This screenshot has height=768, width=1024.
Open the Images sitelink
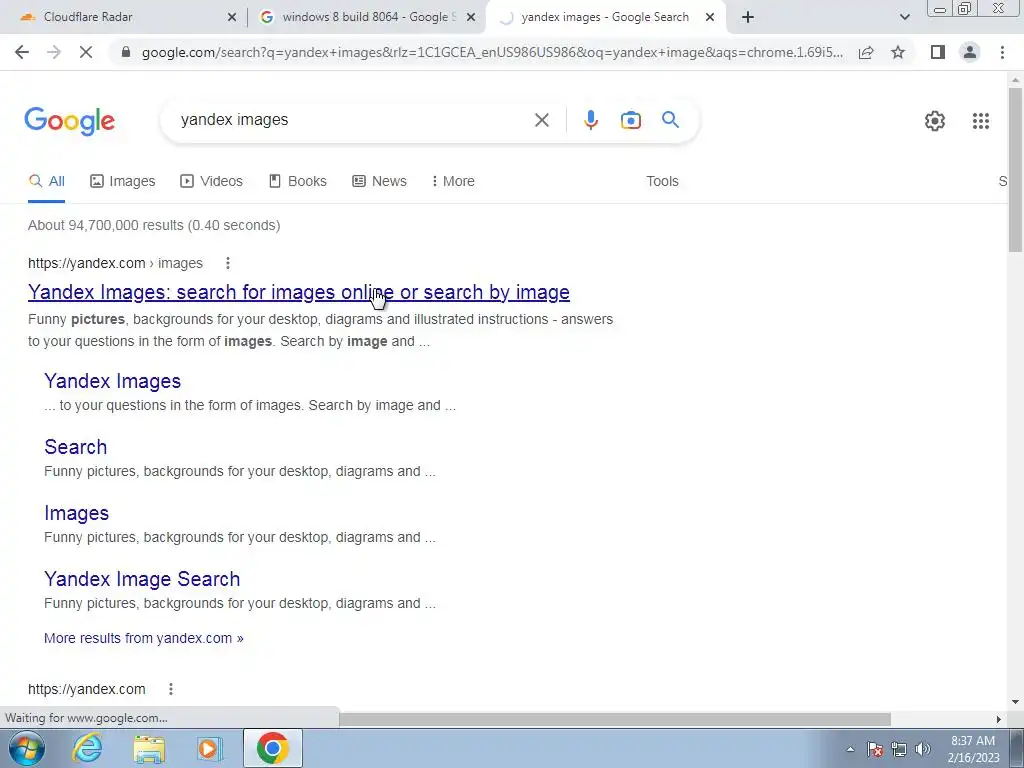coord(76,513)
